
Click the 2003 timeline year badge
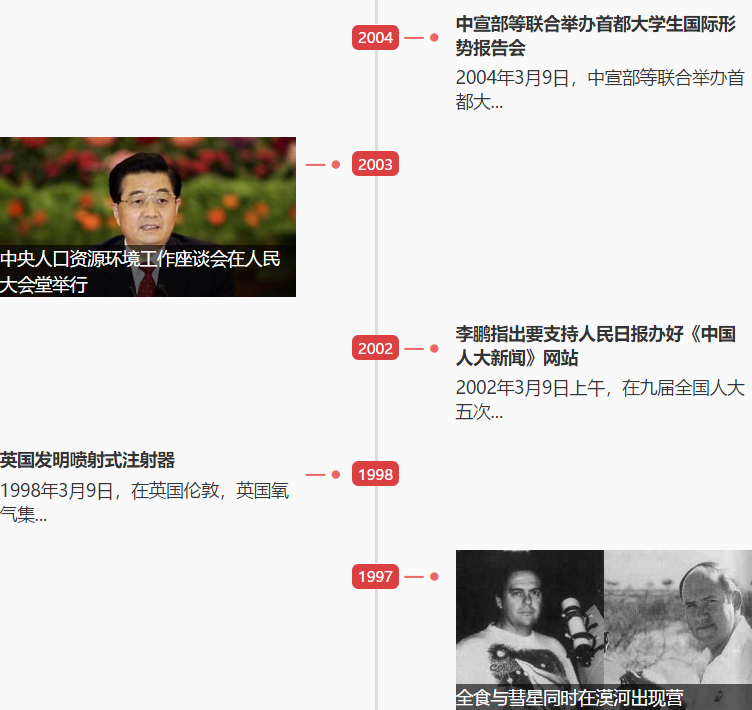(375, 164)
